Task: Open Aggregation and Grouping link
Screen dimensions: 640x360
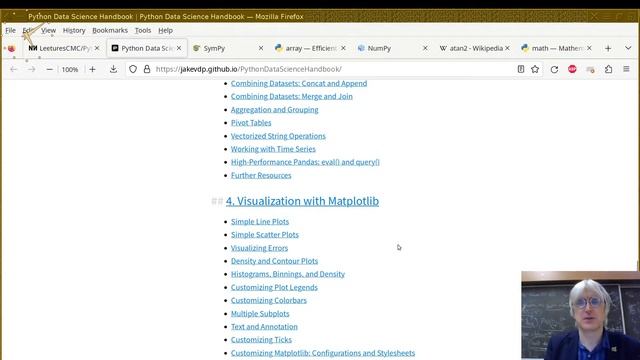Action: [x=274, y=109]
